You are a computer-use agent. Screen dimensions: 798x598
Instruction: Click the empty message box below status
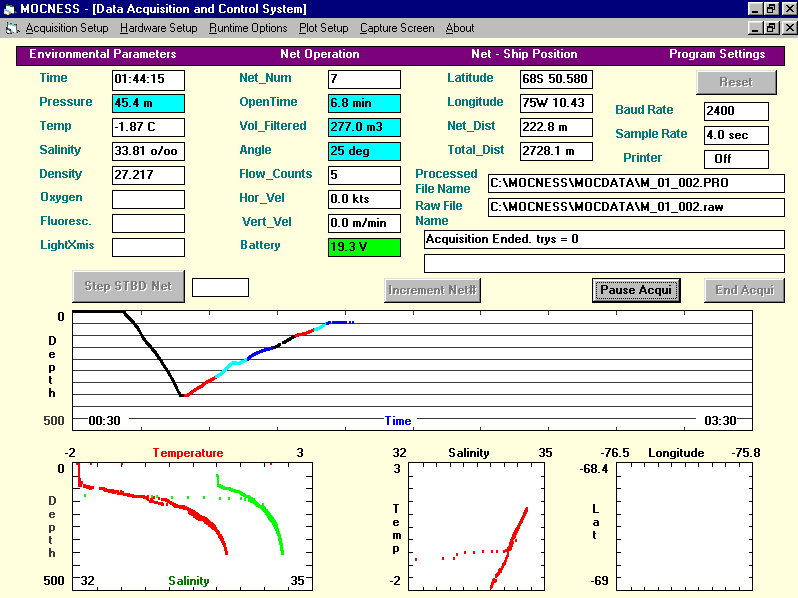point(604,263)
